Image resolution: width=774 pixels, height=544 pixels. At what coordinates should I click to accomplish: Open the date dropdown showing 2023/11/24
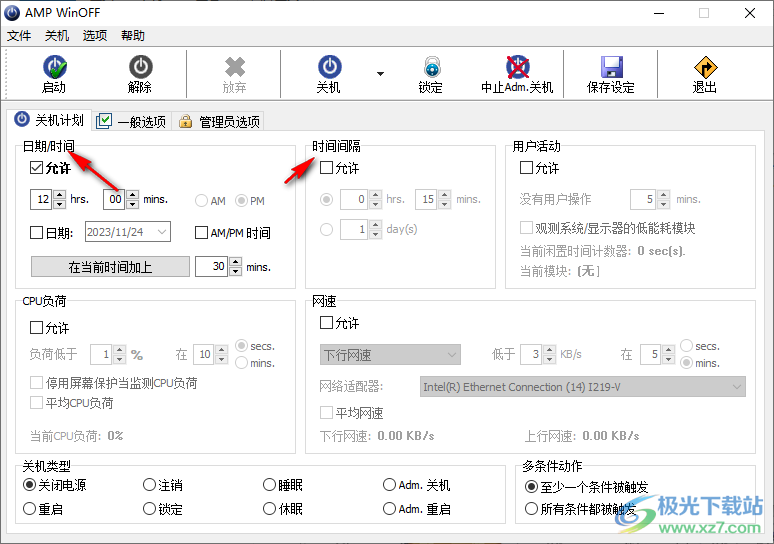(x=161, y=232)
